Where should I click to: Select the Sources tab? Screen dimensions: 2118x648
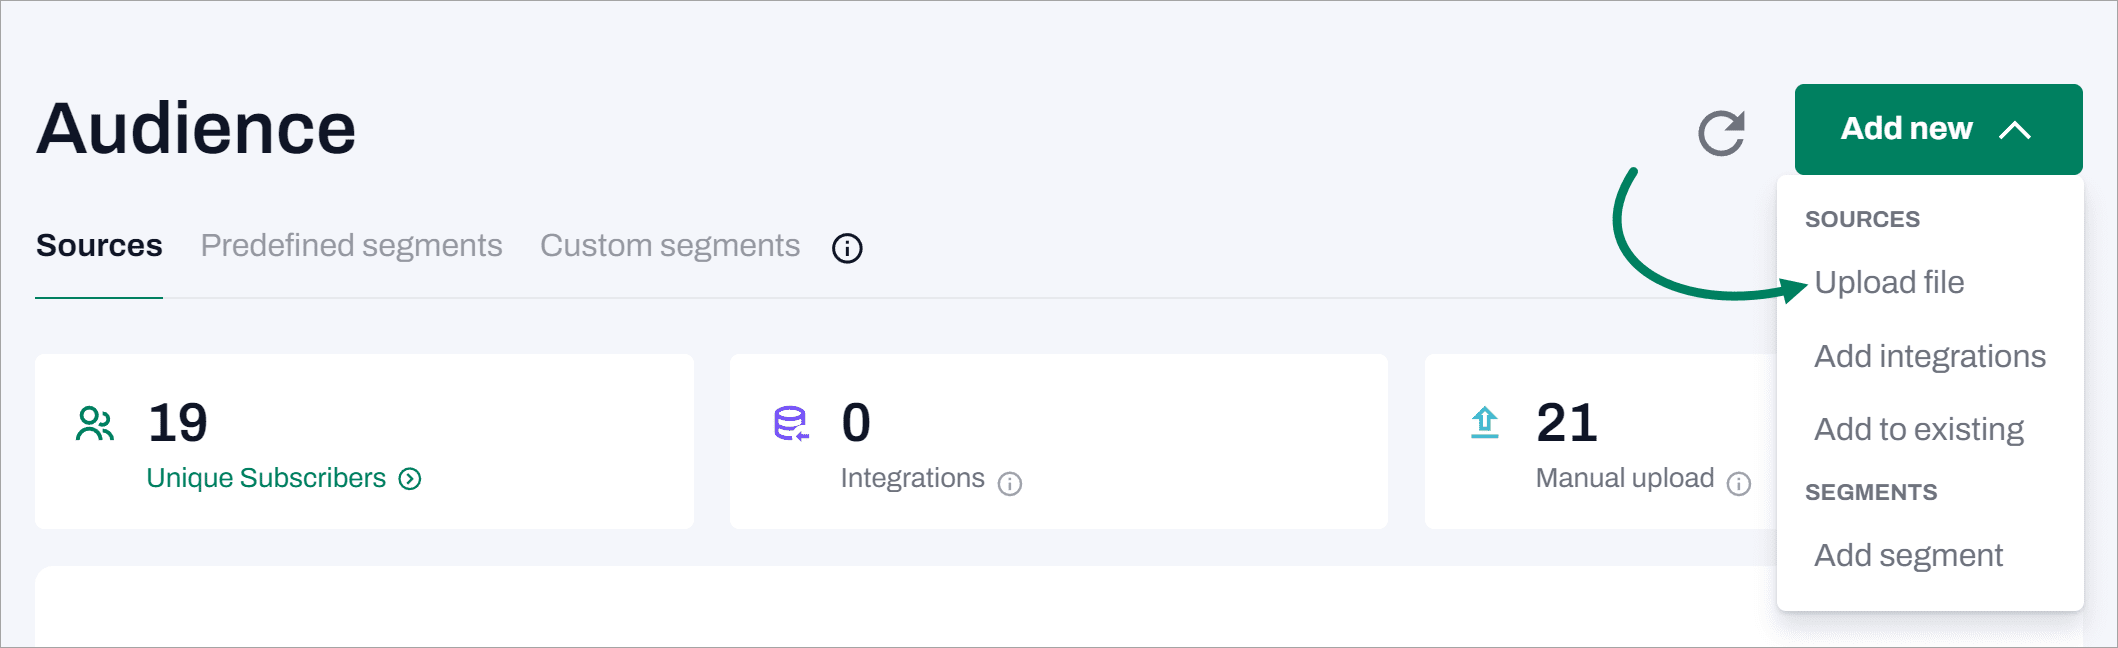tap(99, 246)
